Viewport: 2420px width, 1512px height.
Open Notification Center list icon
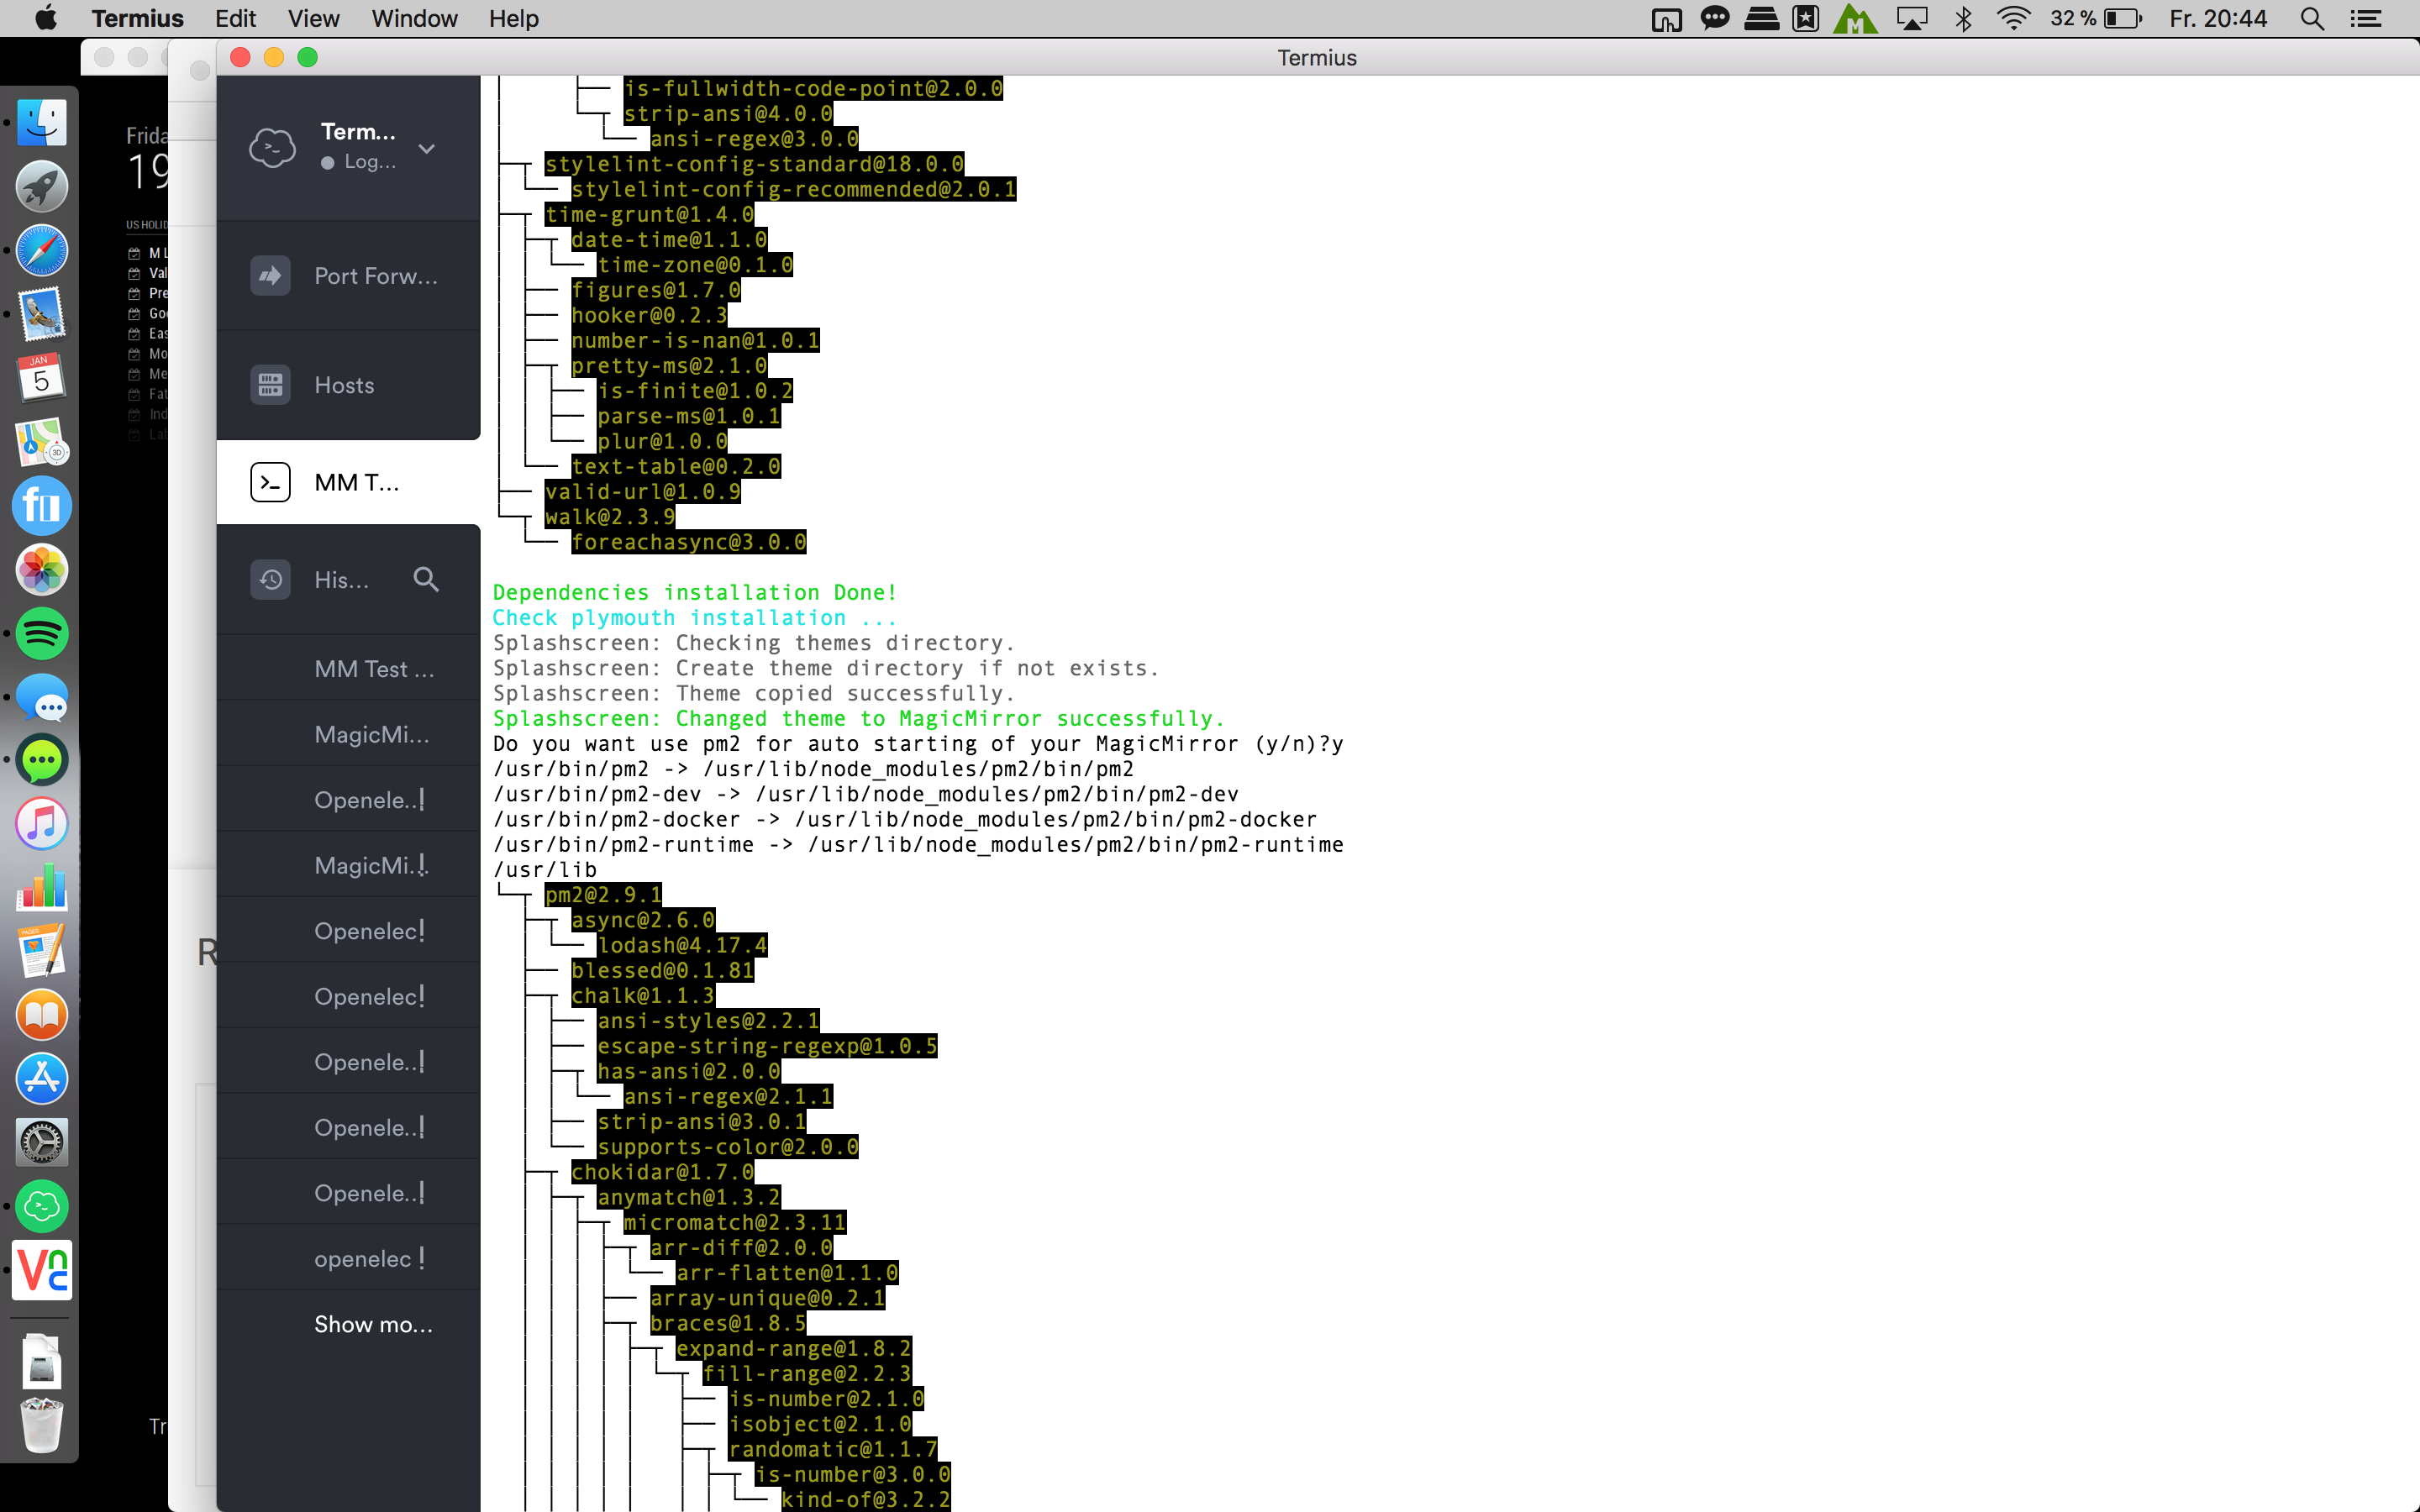2365,18
